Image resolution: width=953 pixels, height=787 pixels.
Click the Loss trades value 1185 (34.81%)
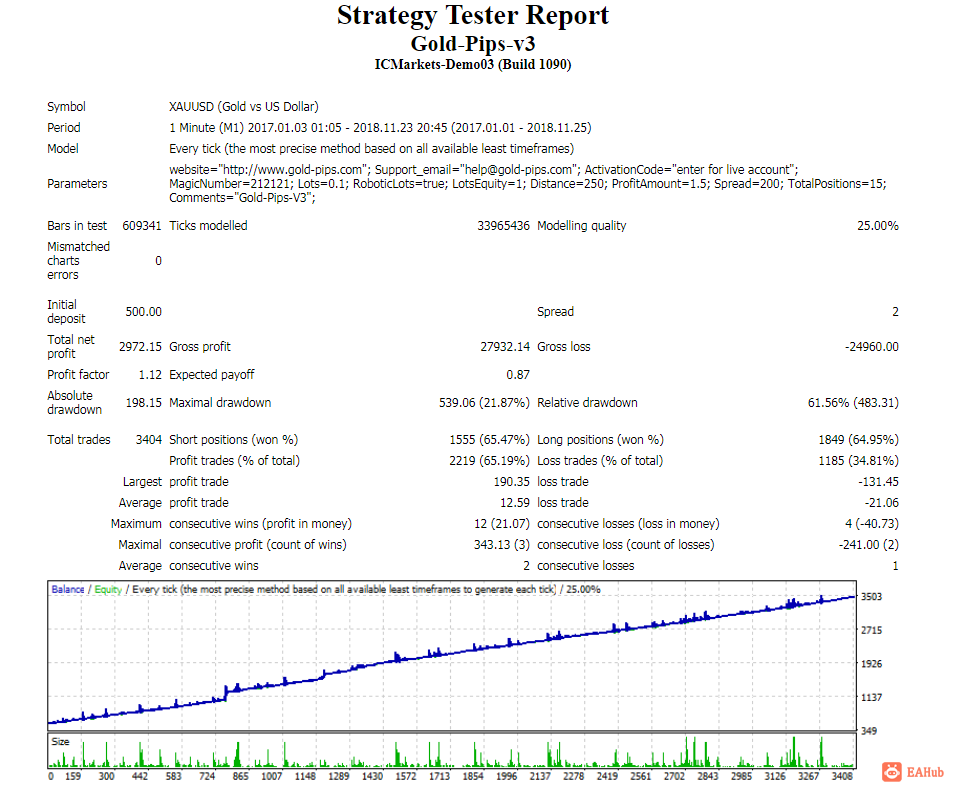point(859,461)
